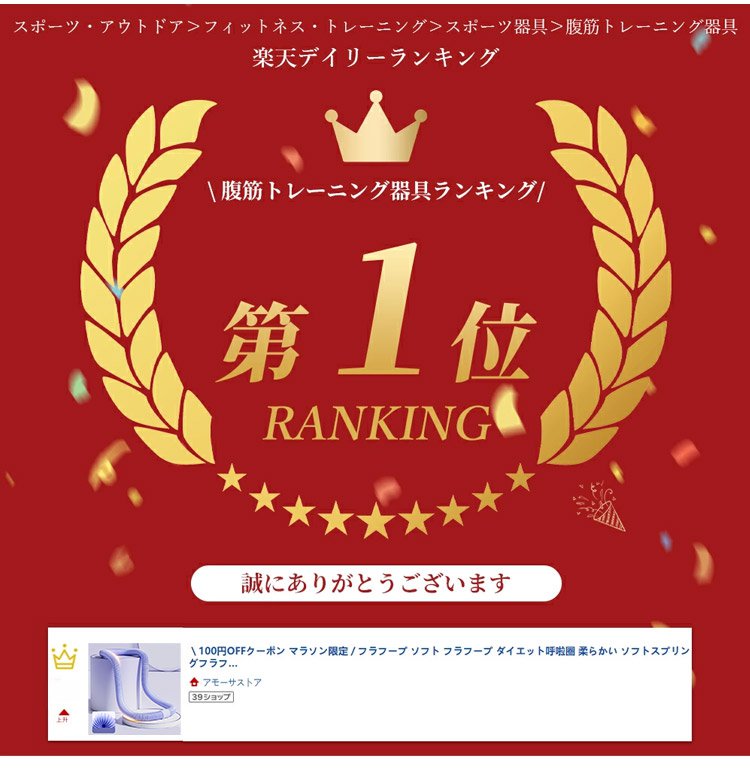Open the フィットネス・トレーニング breadcrumb

pyautogui.click(x=314, y=26)
